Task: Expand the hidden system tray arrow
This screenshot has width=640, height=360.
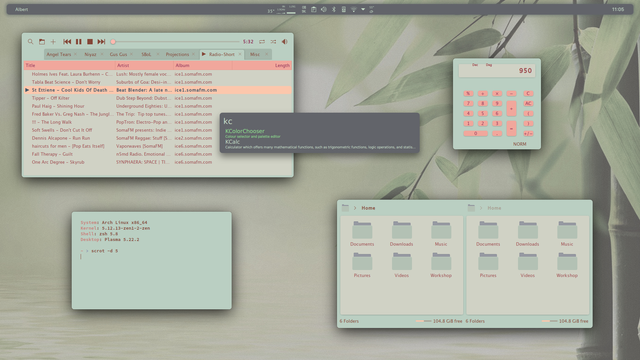Action: [x=363, y=9]
